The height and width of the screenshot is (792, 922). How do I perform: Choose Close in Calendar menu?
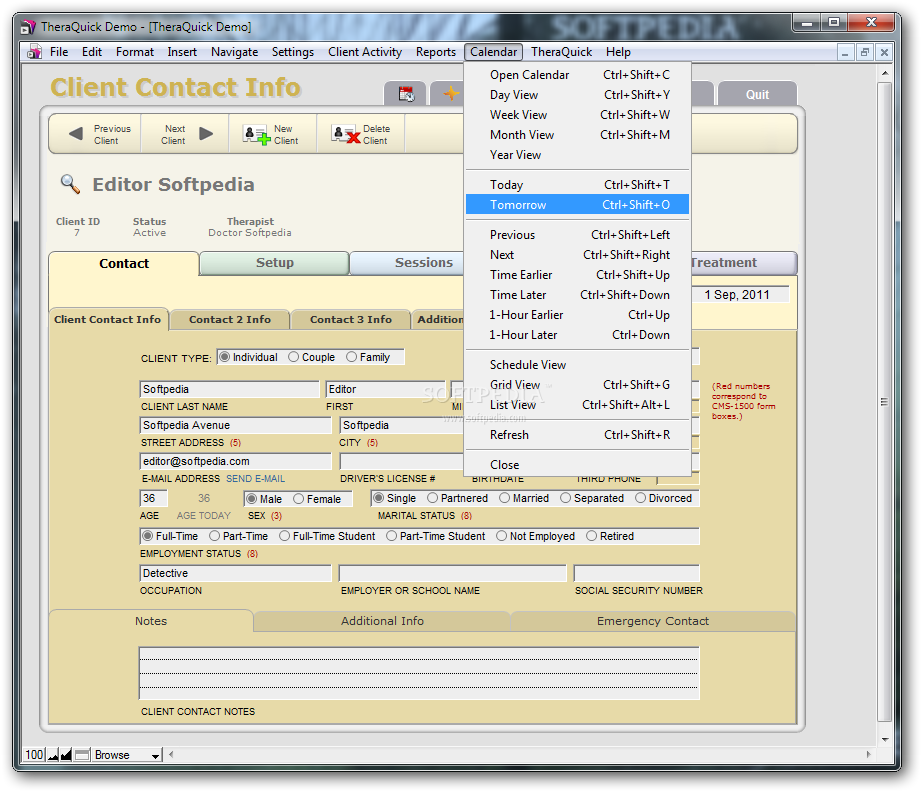[x=577, y=464]
